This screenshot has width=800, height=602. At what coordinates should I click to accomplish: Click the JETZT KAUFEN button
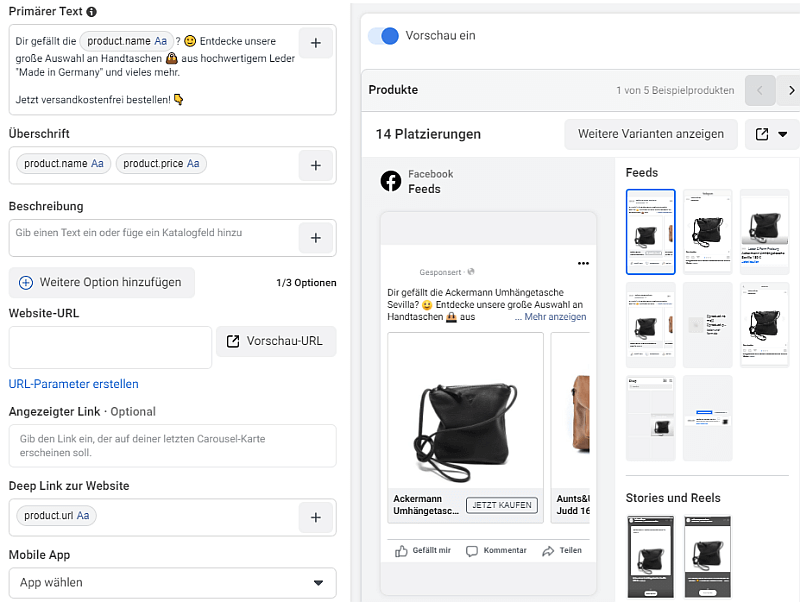(x=502, y=505)
